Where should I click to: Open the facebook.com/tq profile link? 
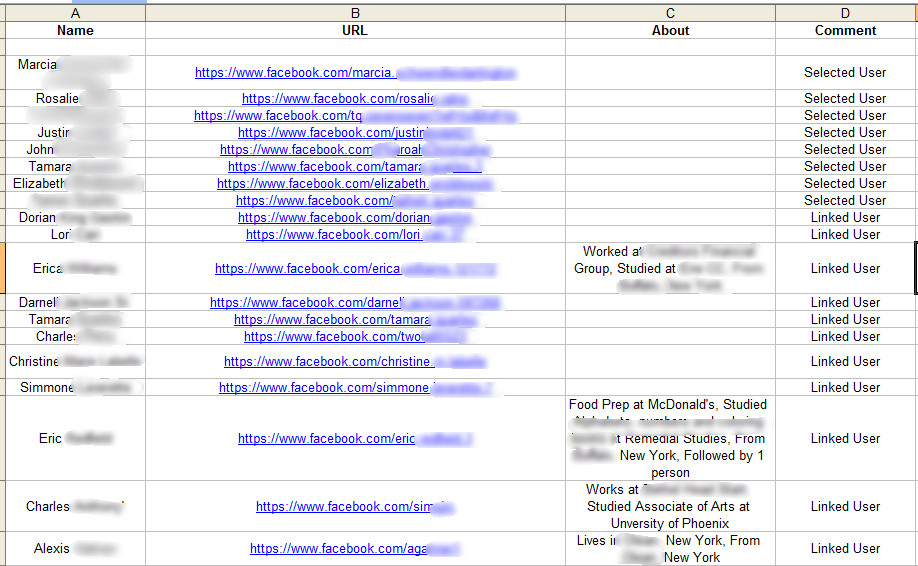355,115
